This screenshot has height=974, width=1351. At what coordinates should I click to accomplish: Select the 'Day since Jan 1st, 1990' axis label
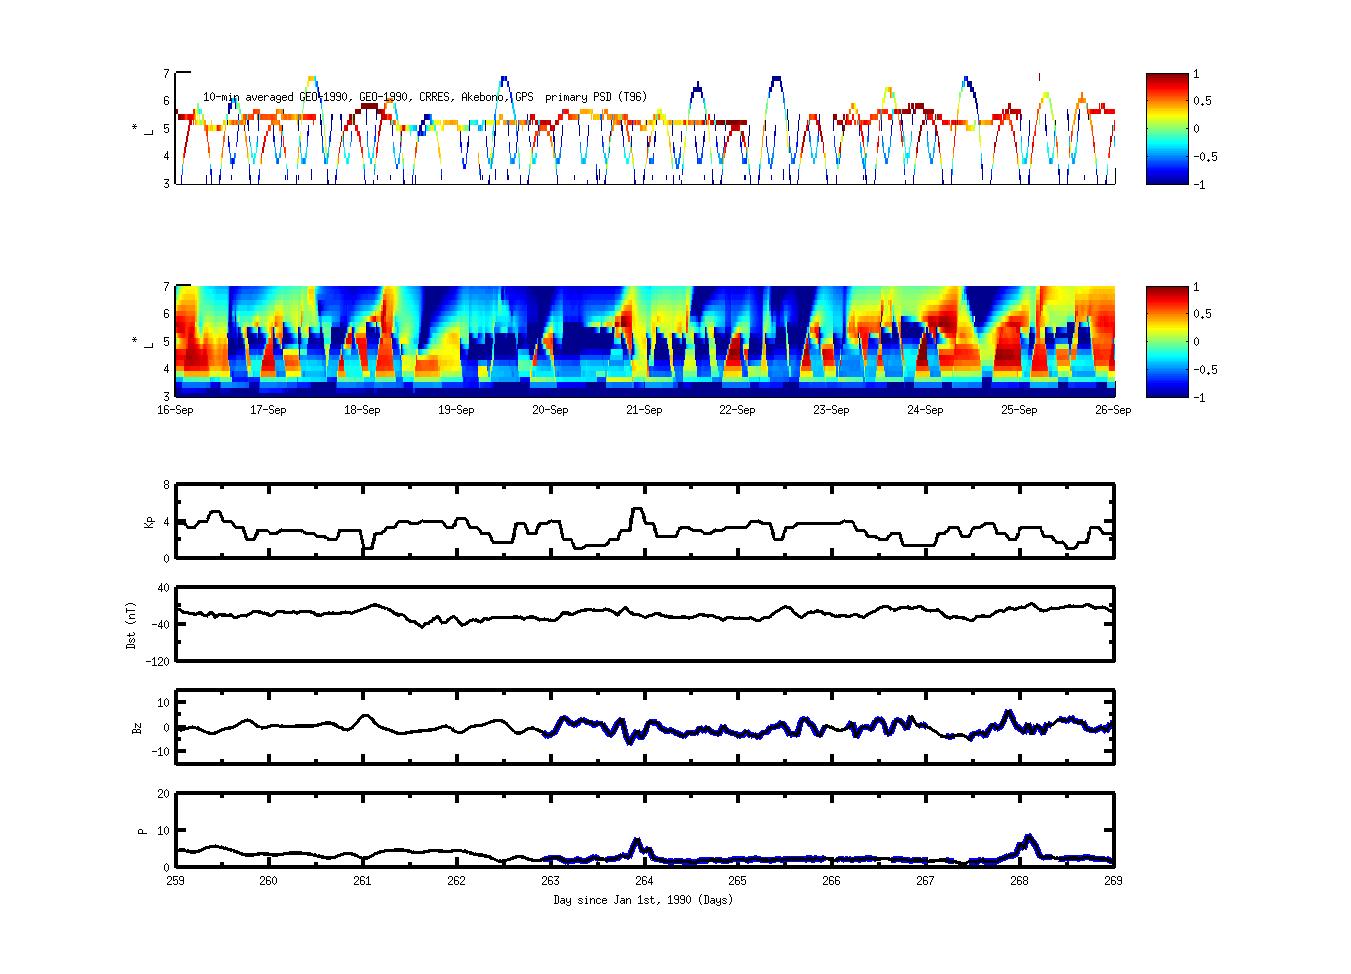pos(643,900)
